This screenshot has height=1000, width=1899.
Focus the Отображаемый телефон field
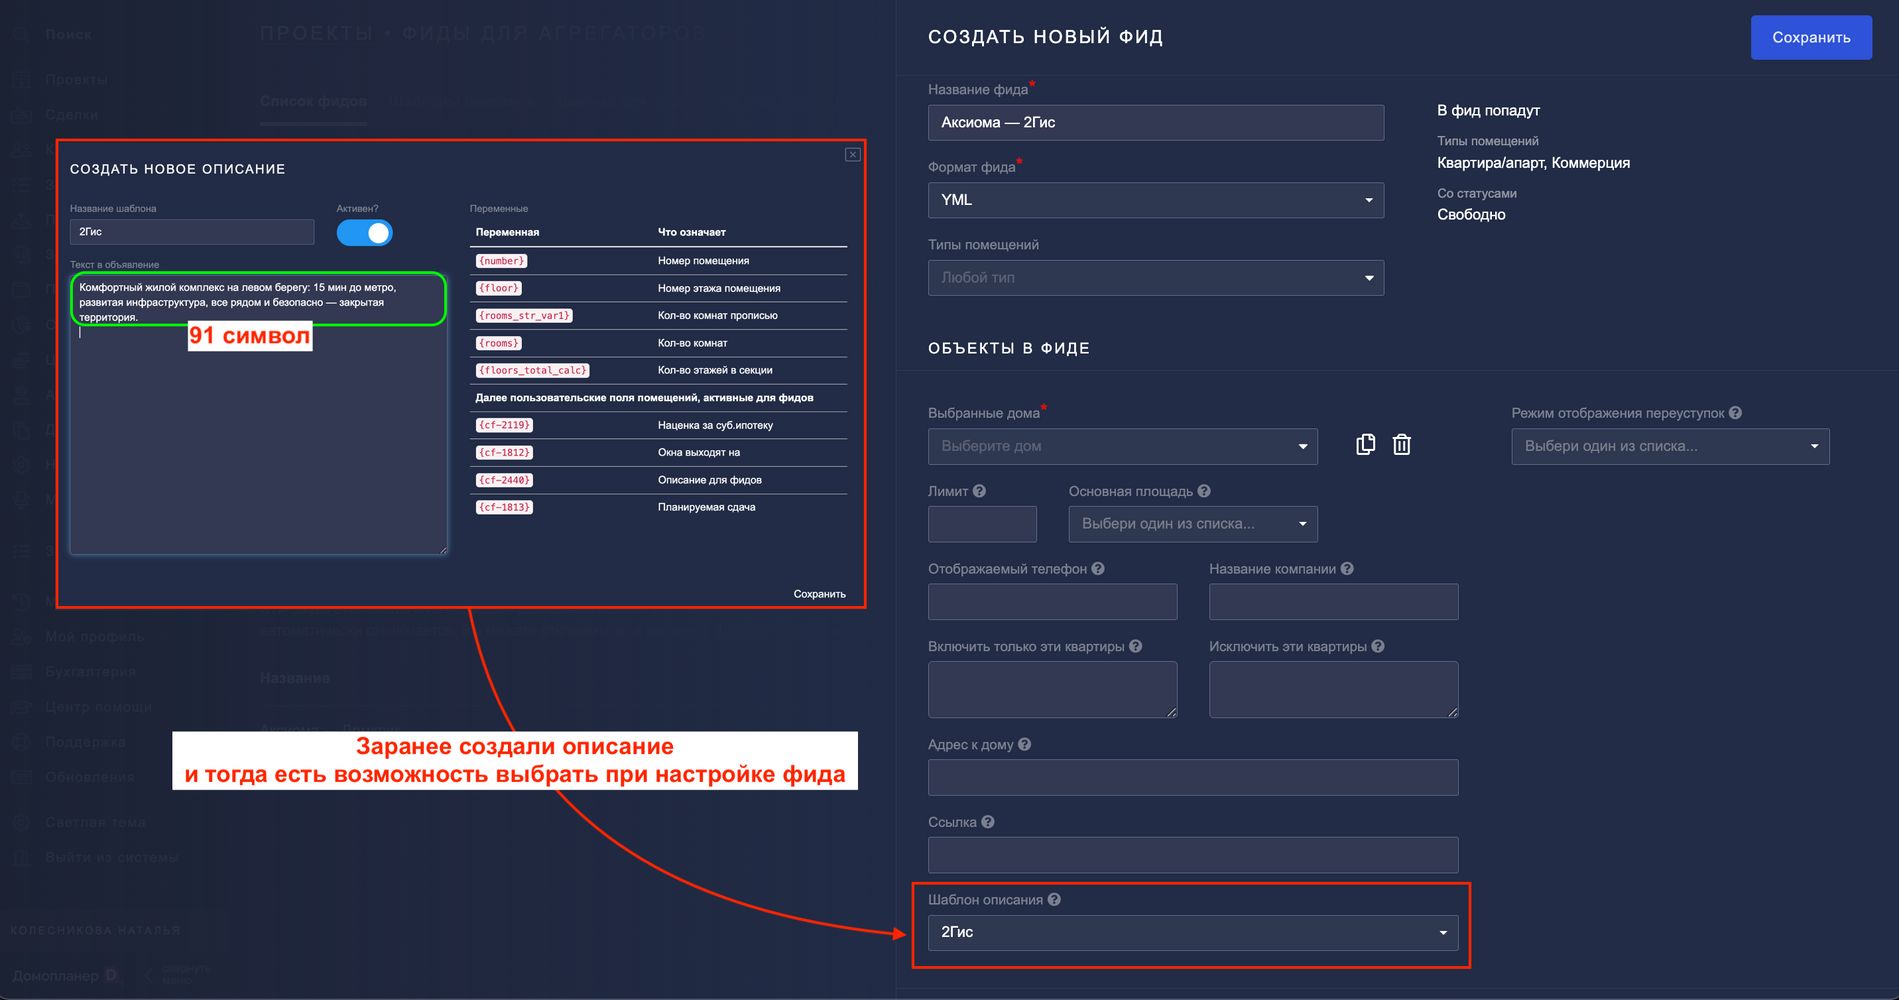click(1052, 602)
